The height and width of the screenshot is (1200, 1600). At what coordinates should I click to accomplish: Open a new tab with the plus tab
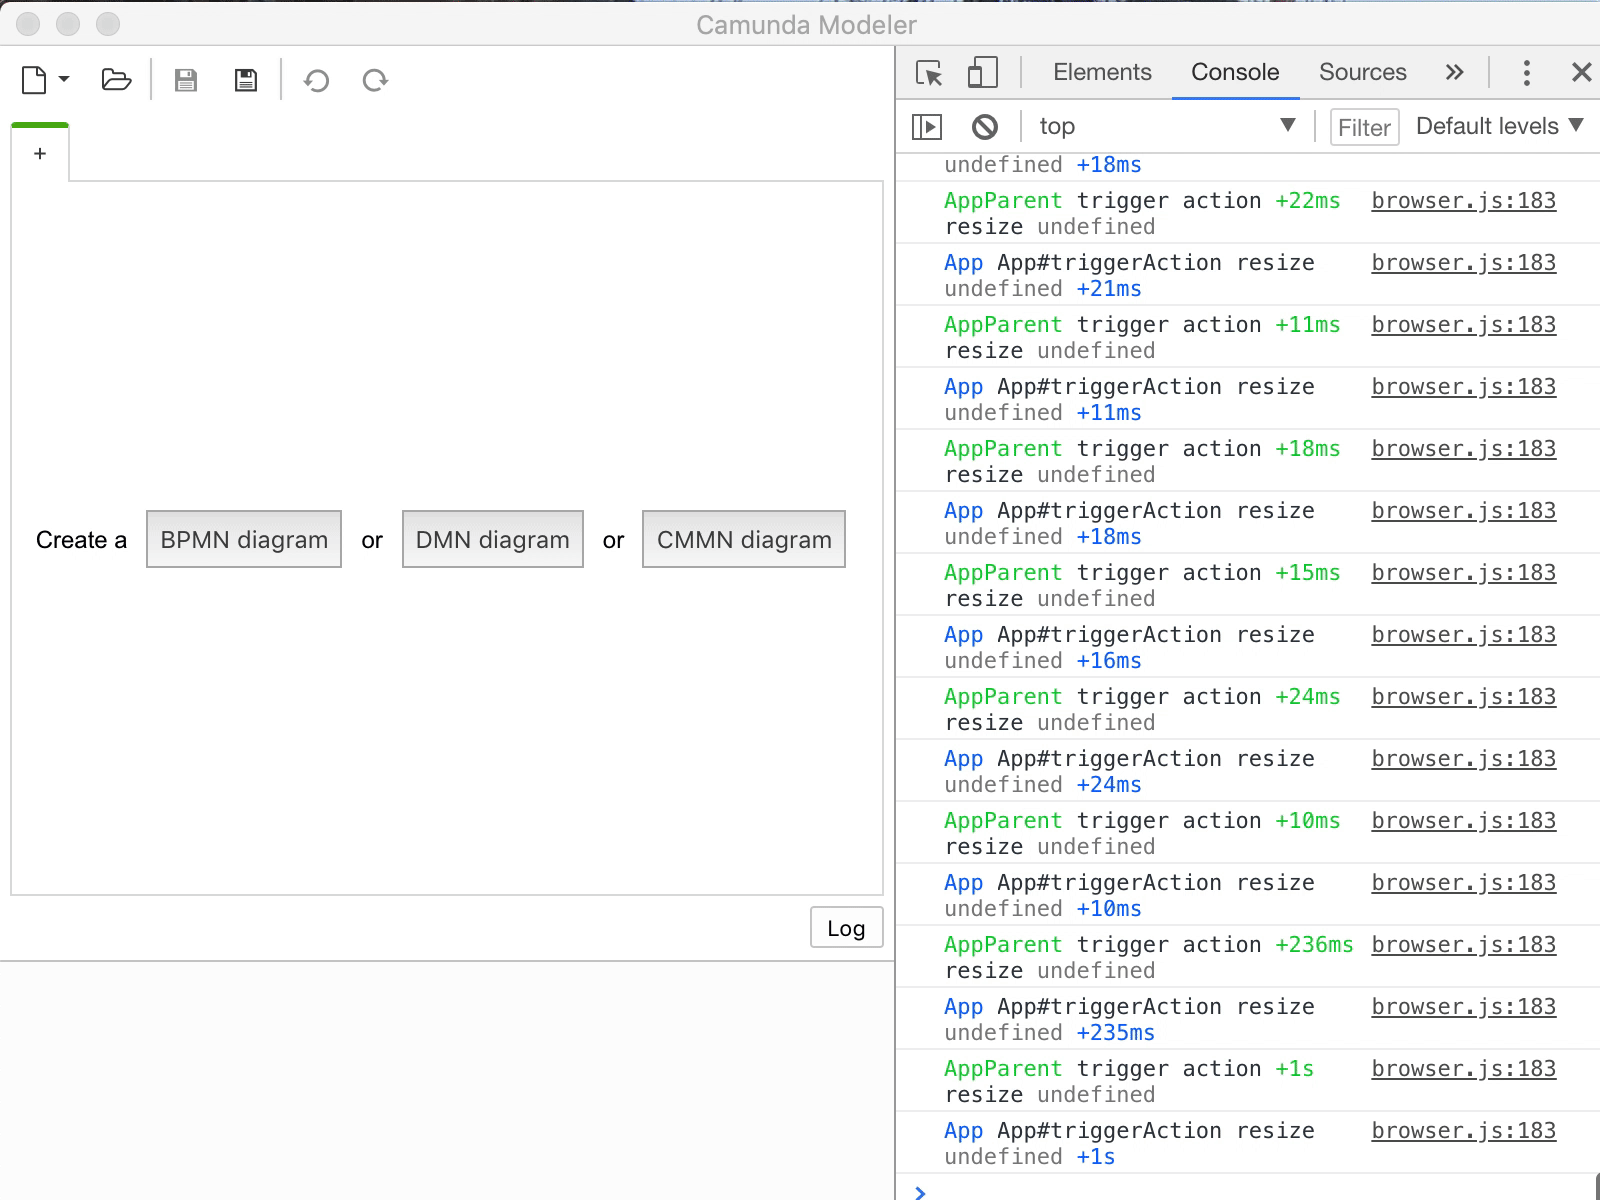click(x=40, y=153)
